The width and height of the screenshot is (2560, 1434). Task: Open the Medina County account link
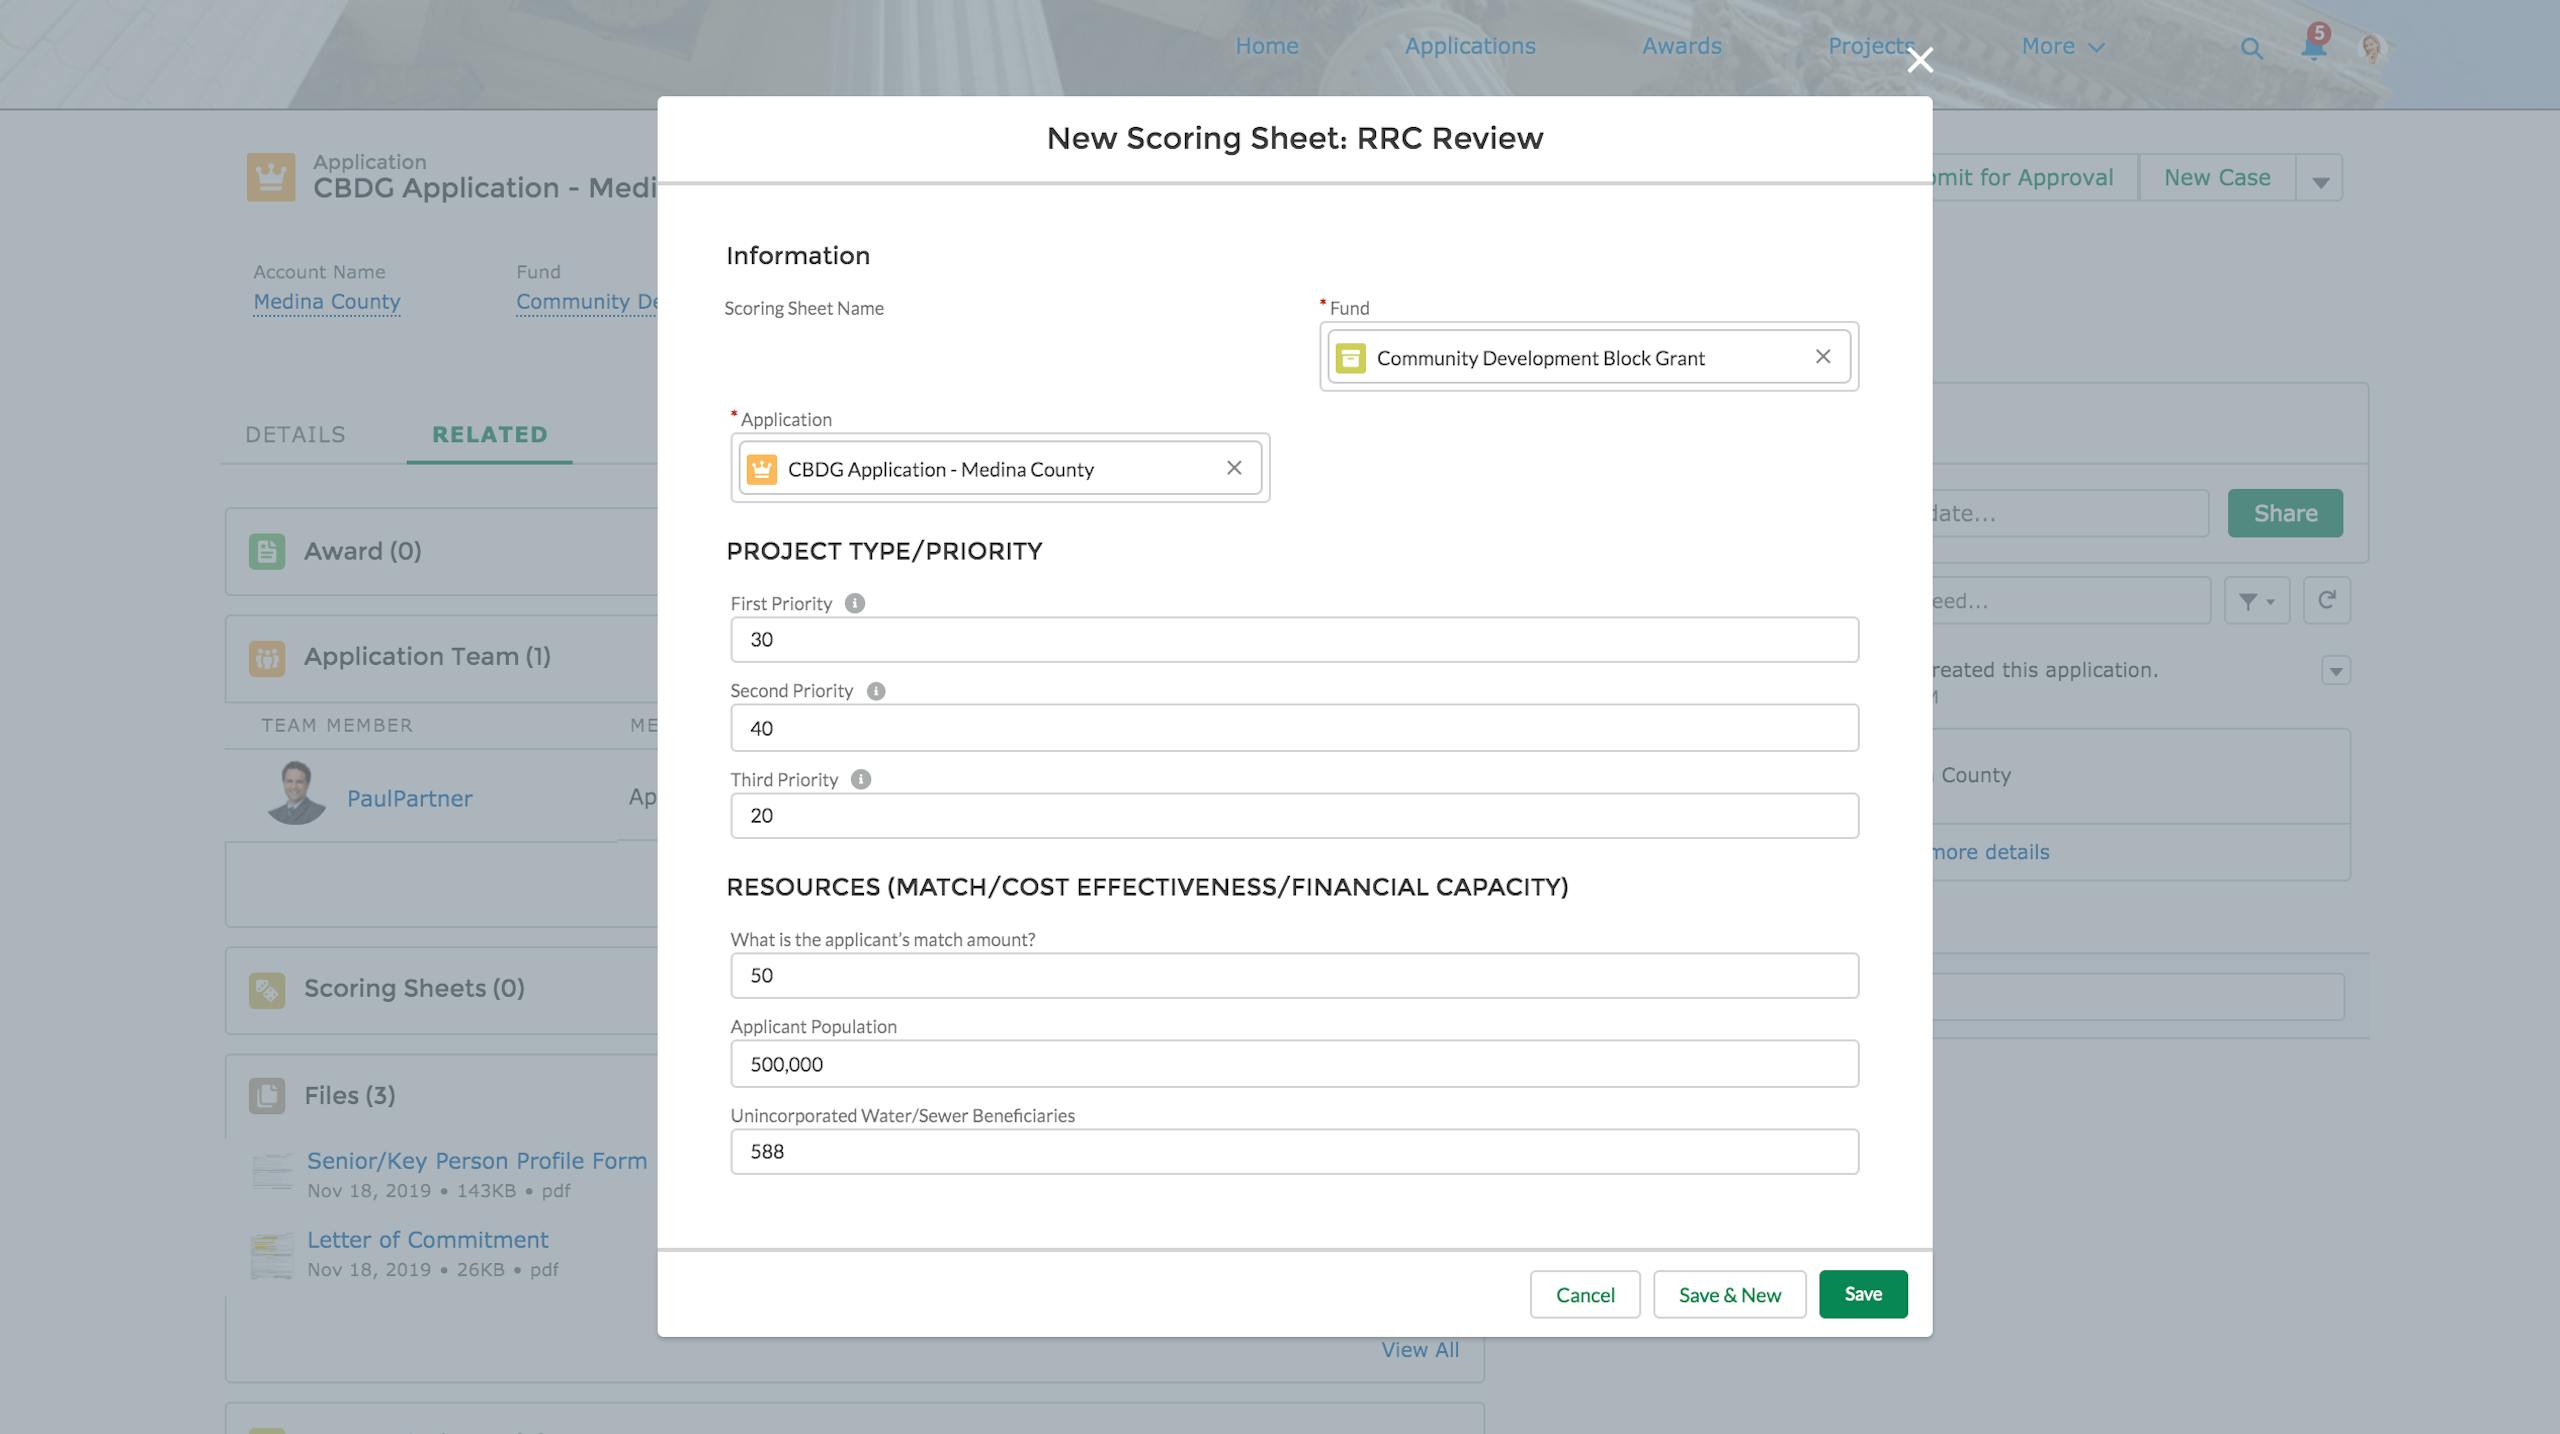click(326, 301)
